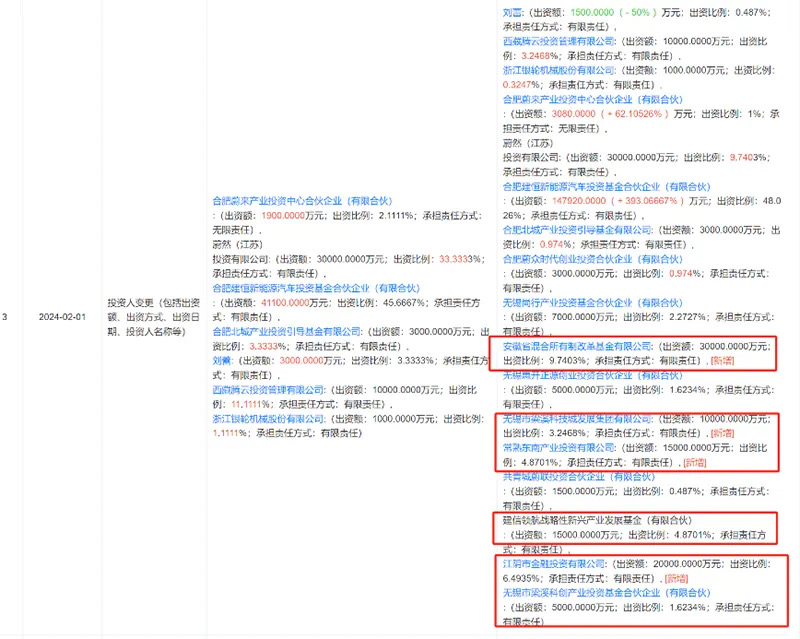Image resolution: width=800 pixels, height=639 pixels.
Task: Open 合肥北城产业投资引导基金 link with 0.974% ratio
Action: pos(577,230)
